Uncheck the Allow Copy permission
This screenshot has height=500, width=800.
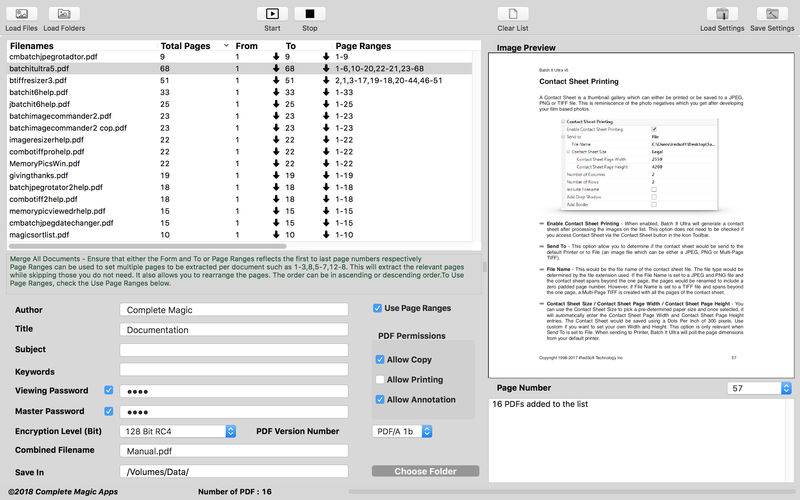coord(380,359)
